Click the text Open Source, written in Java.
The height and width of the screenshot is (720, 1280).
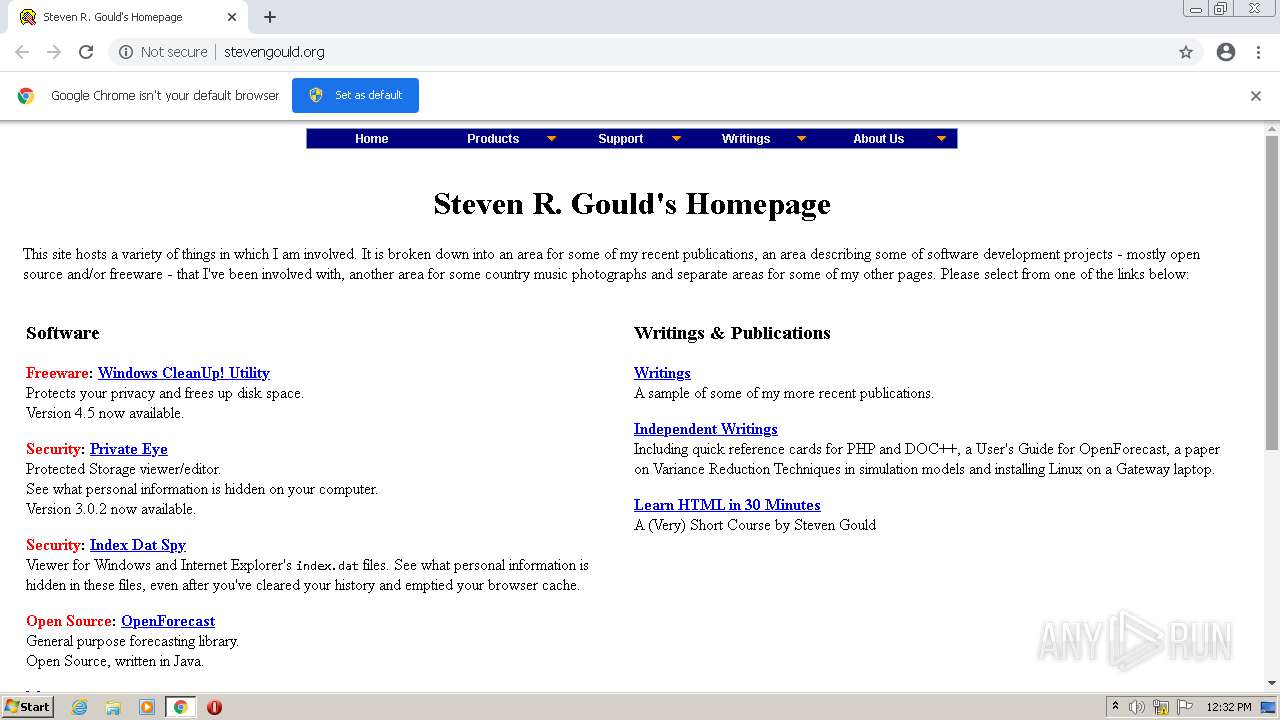115,661
